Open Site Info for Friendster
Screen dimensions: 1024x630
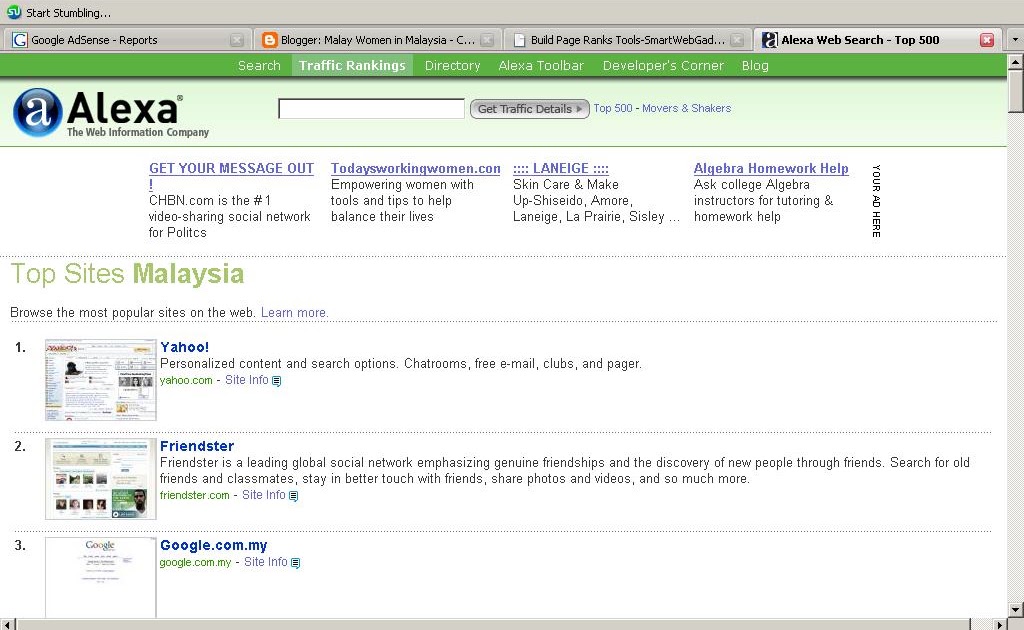(x=263, y=495)
